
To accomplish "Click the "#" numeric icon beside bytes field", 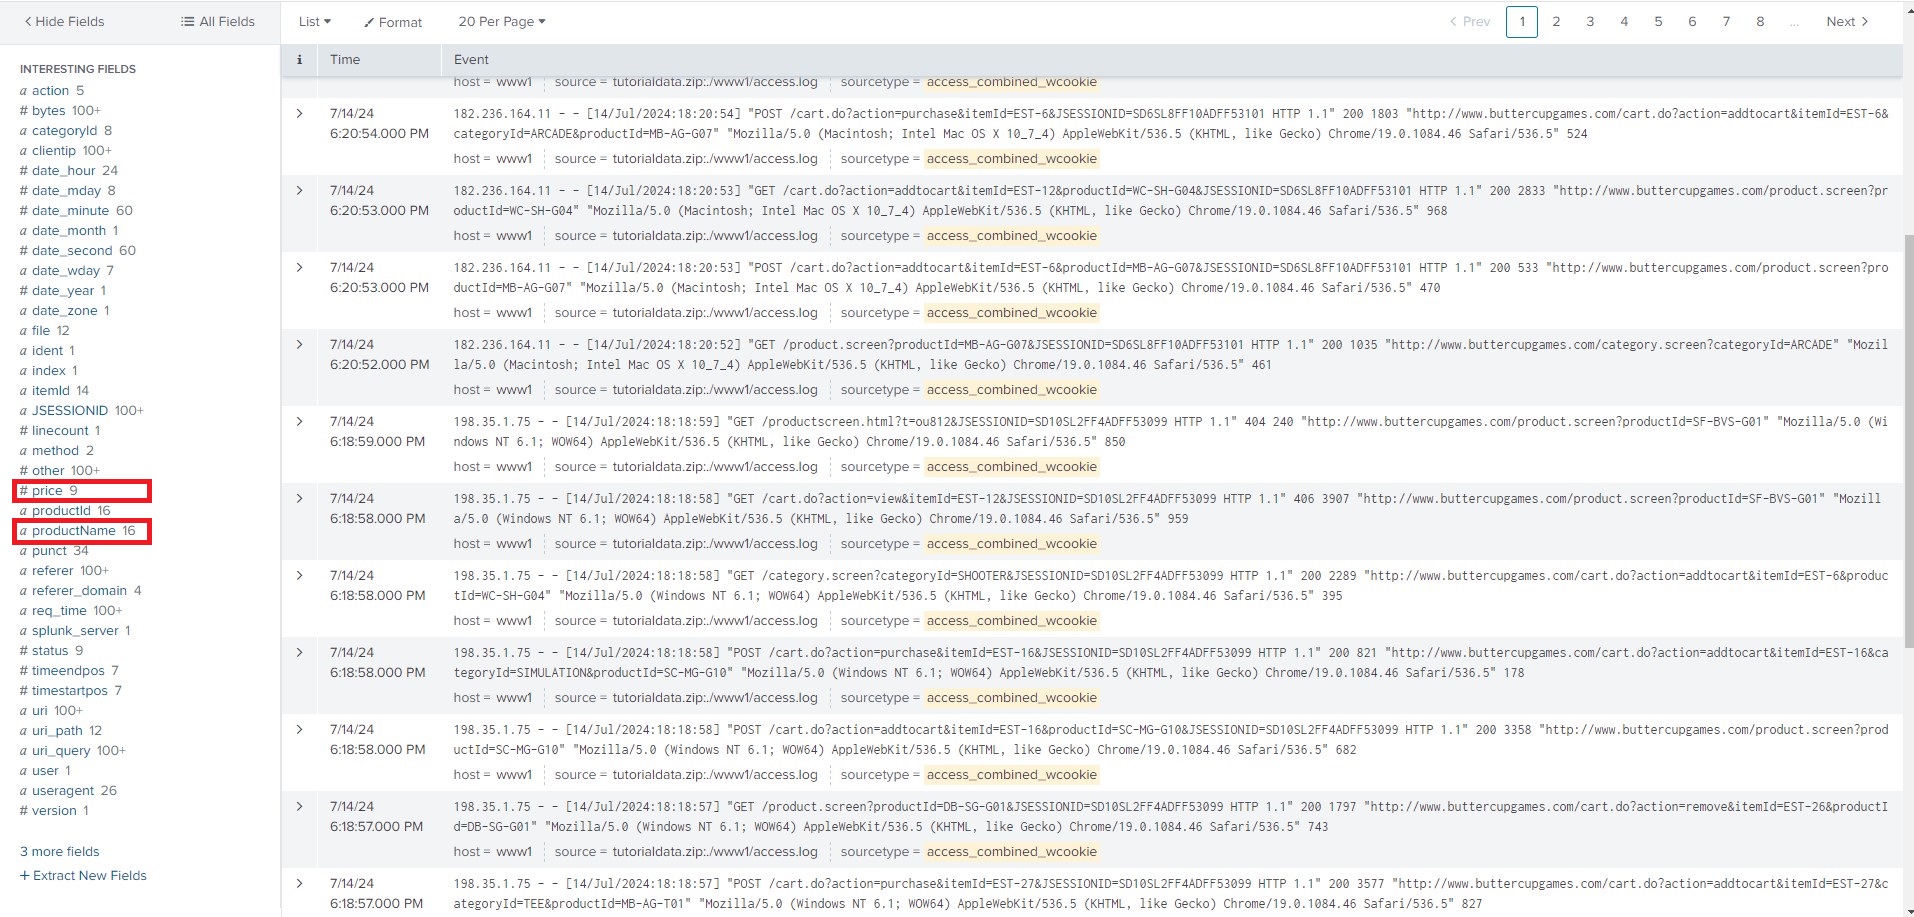I will coord(23,110).
